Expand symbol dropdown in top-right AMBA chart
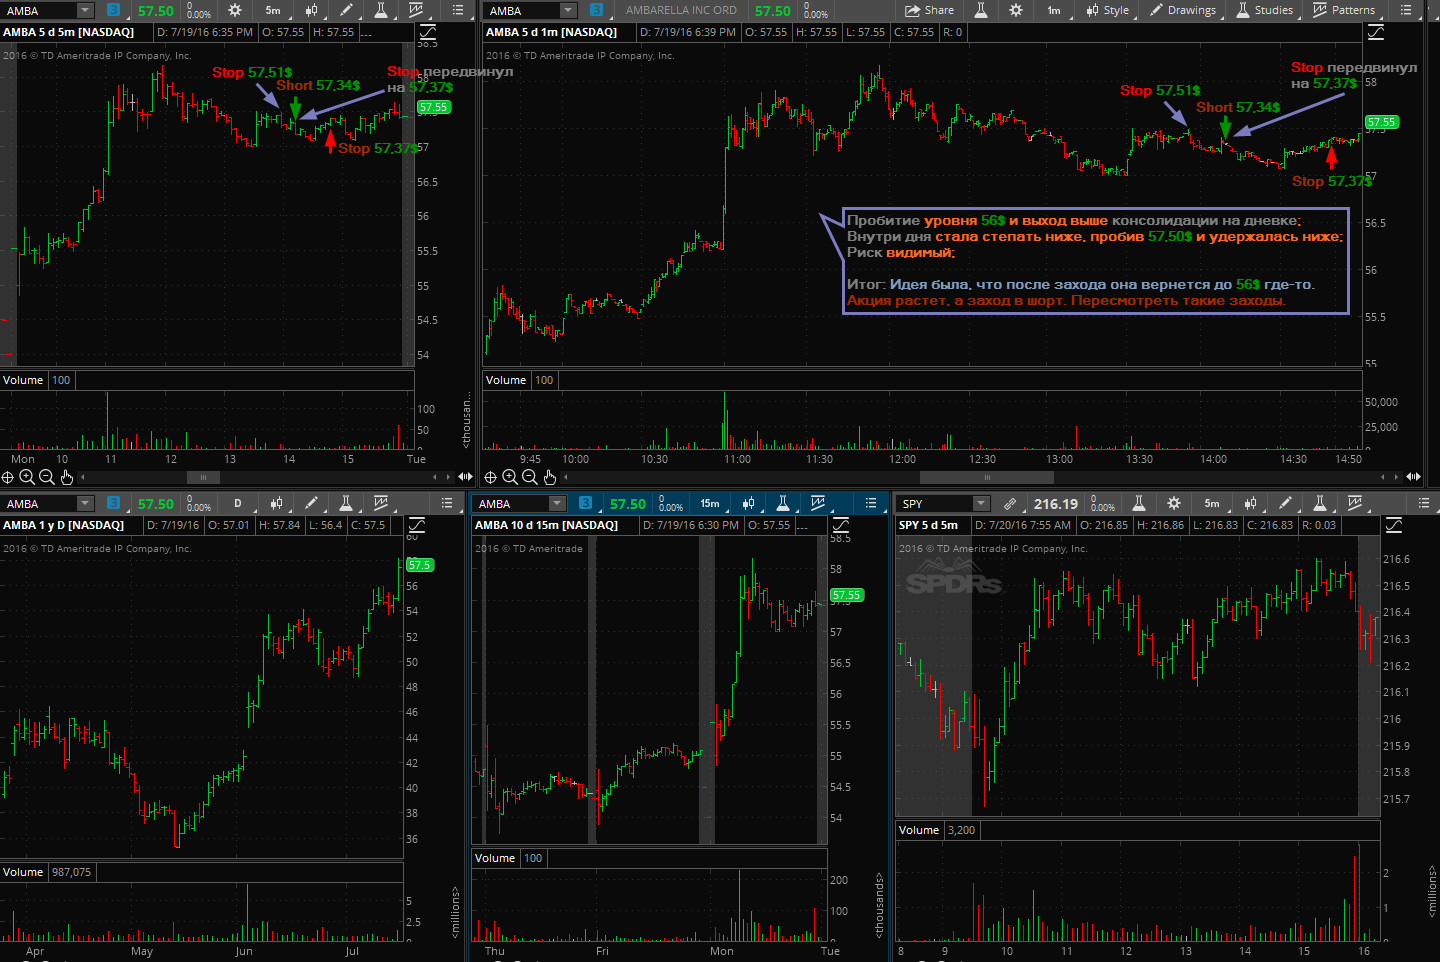Image resolution: width=1440 pixels, height=962 pixels. [568, 11]
